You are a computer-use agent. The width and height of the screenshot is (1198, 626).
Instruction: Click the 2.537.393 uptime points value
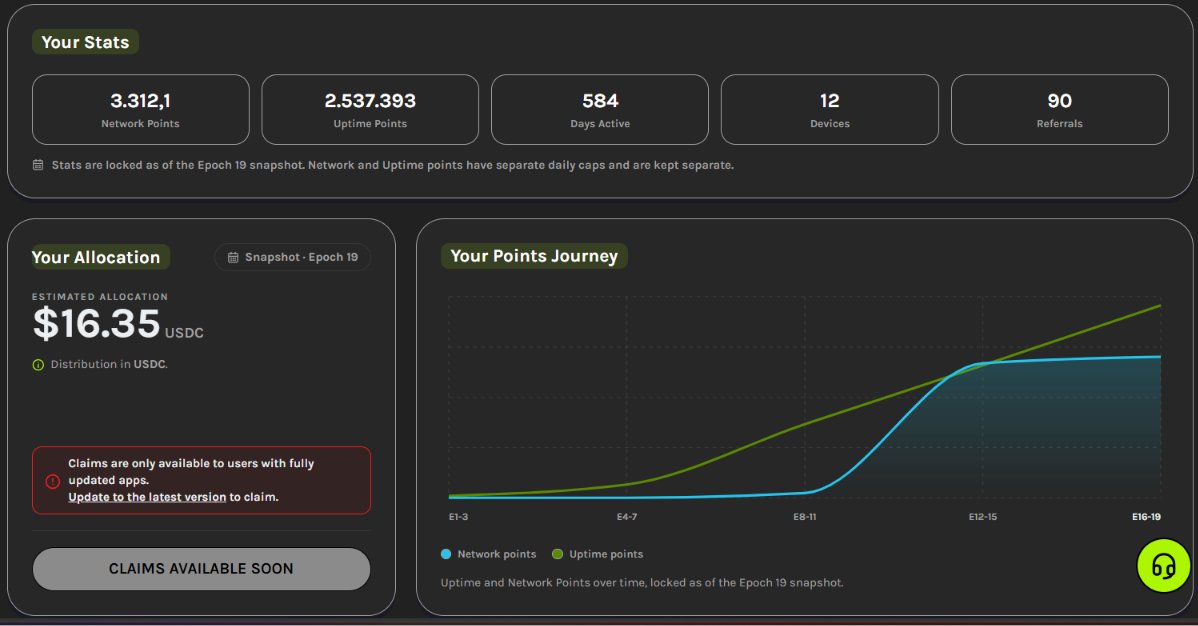point(370,101)
